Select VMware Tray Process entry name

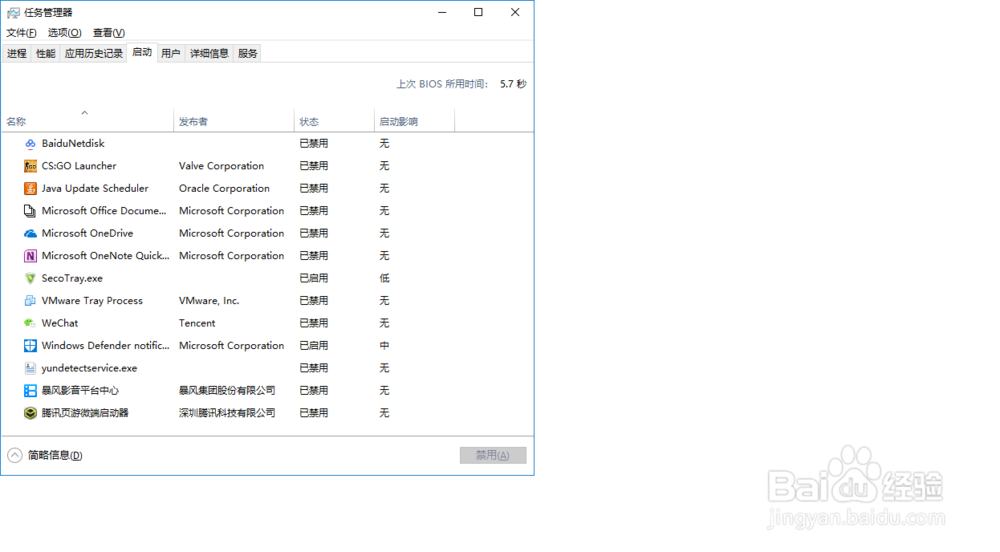pyautogui.click(x=92, y=301)
